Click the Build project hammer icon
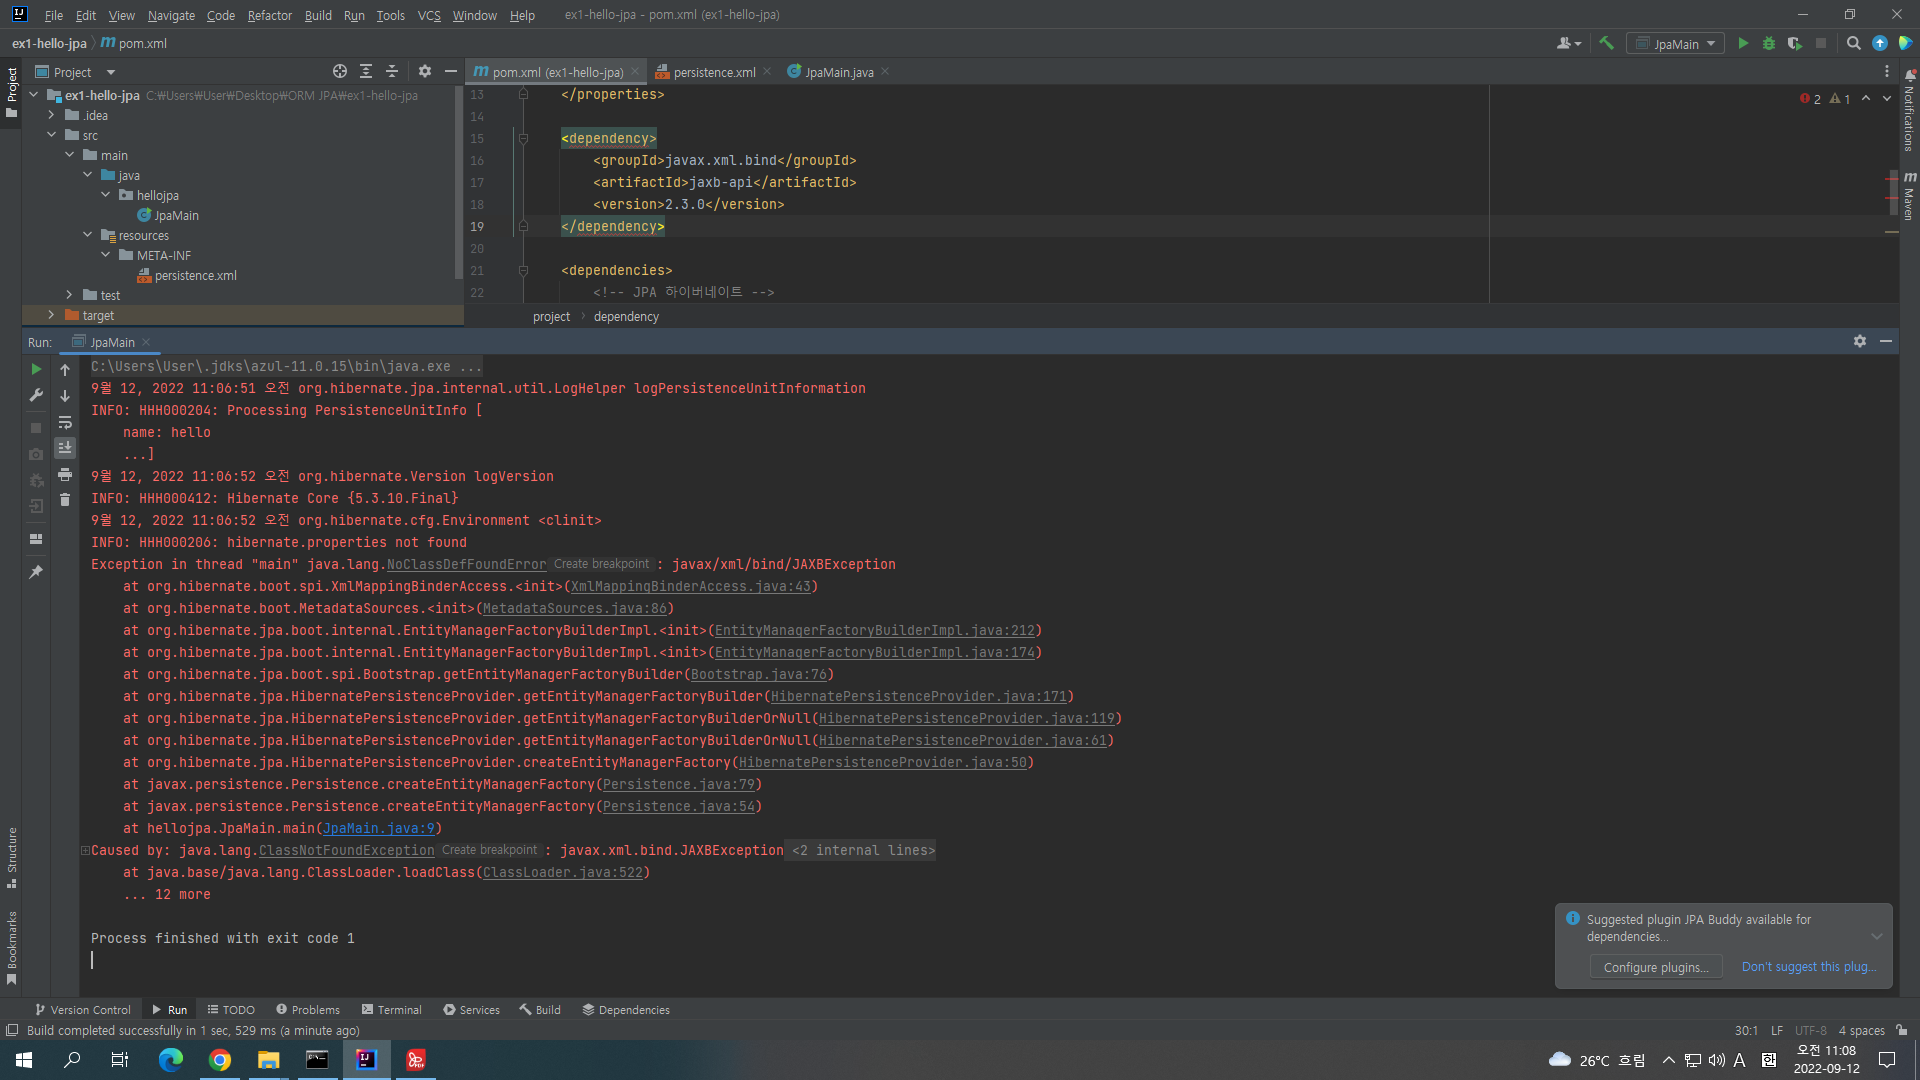This screenshot has height=1080, width=1920. click(1606, 44)
